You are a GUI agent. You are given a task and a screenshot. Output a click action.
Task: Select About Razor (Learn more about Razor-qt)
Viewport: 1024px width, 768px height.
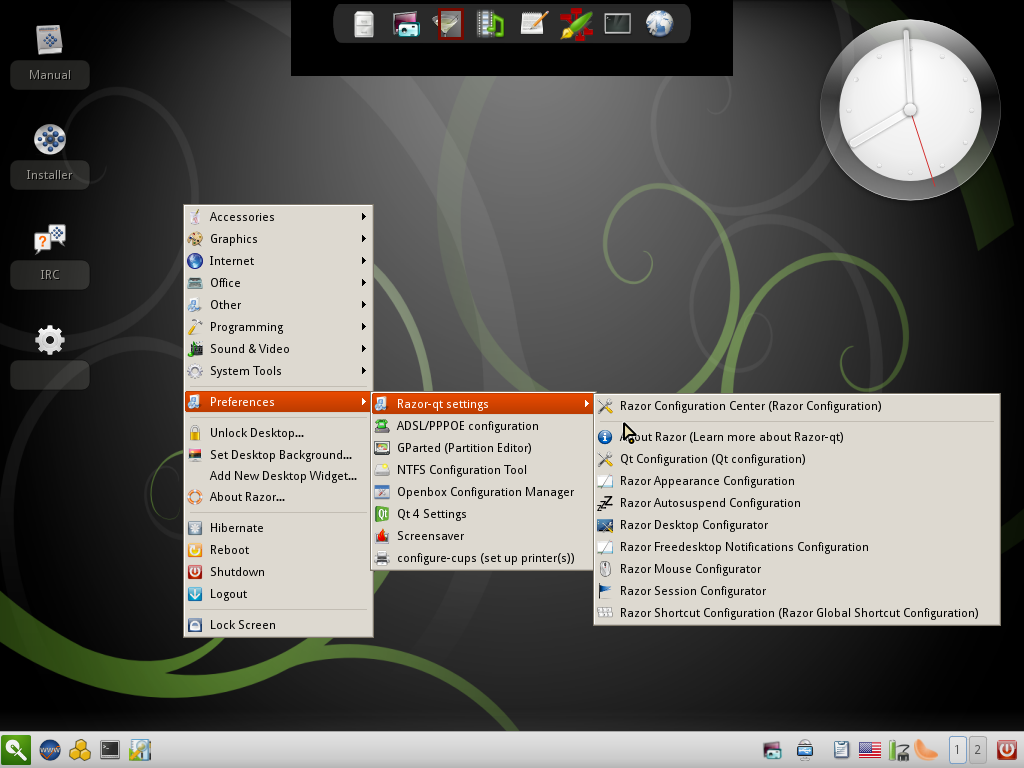[797, 437]
